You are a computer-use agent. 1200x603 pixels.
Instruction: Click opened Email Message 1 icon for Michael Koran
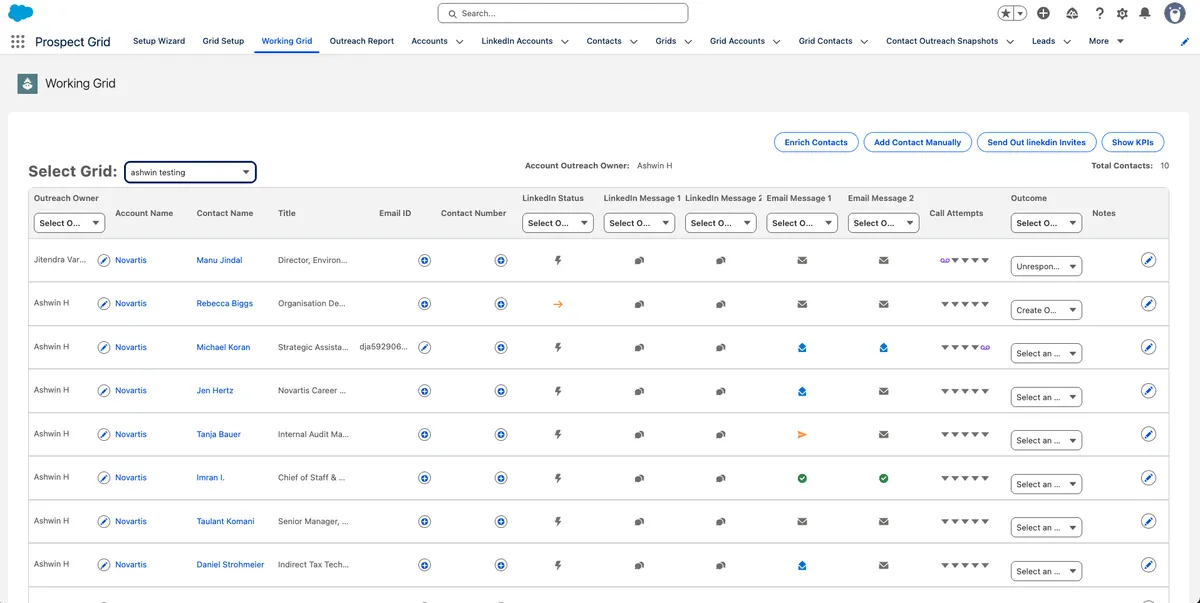tap(802, 348)
